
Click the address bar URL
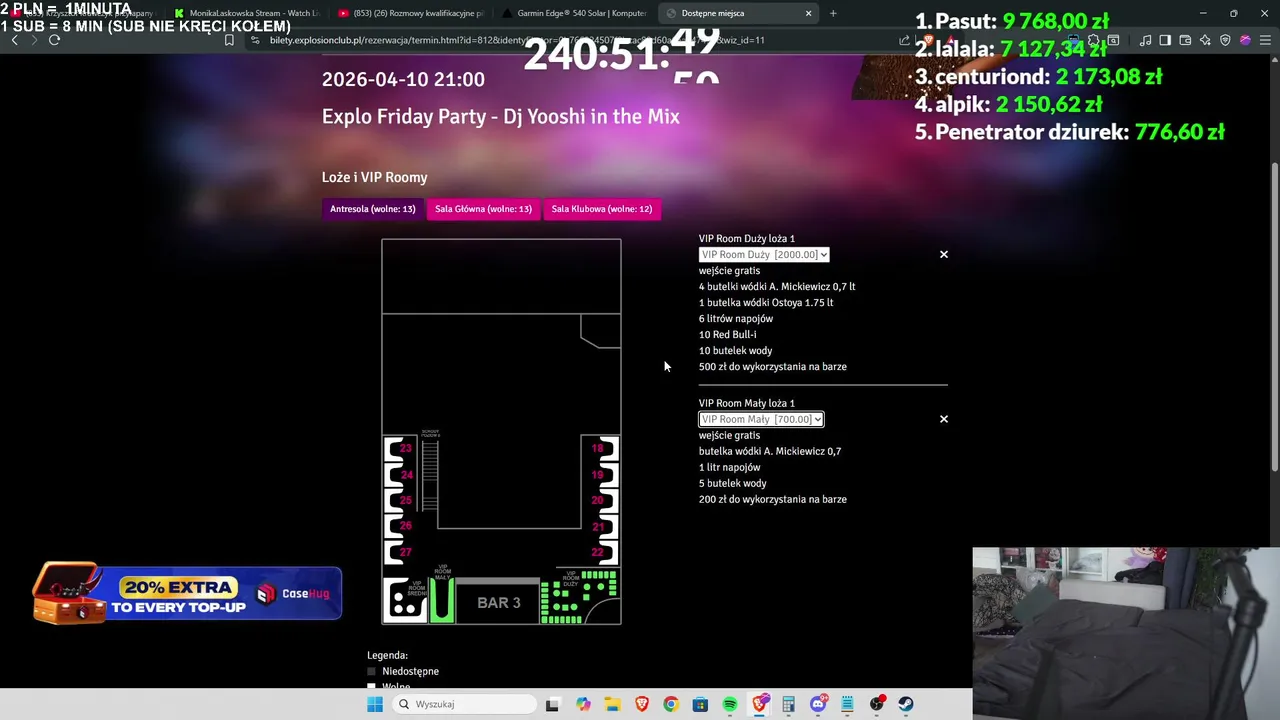(517, 40)
